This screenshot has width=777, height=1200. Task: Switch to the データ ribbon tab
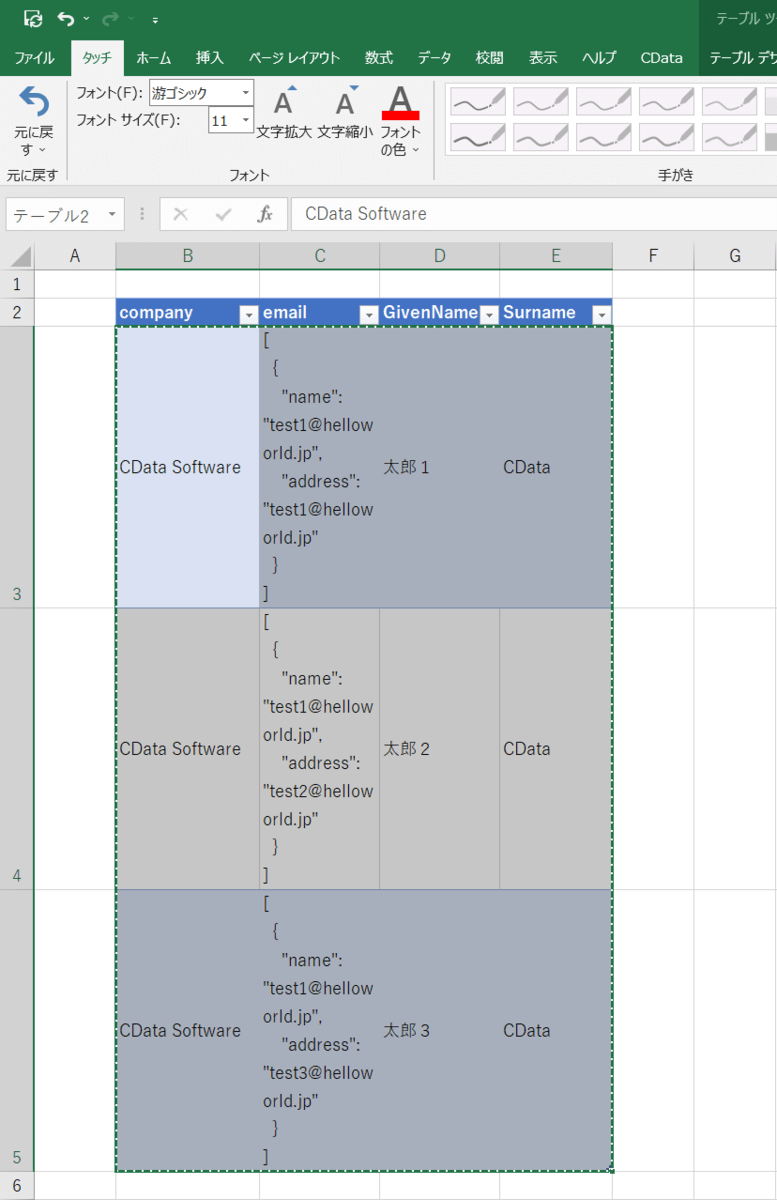[434, 58]
